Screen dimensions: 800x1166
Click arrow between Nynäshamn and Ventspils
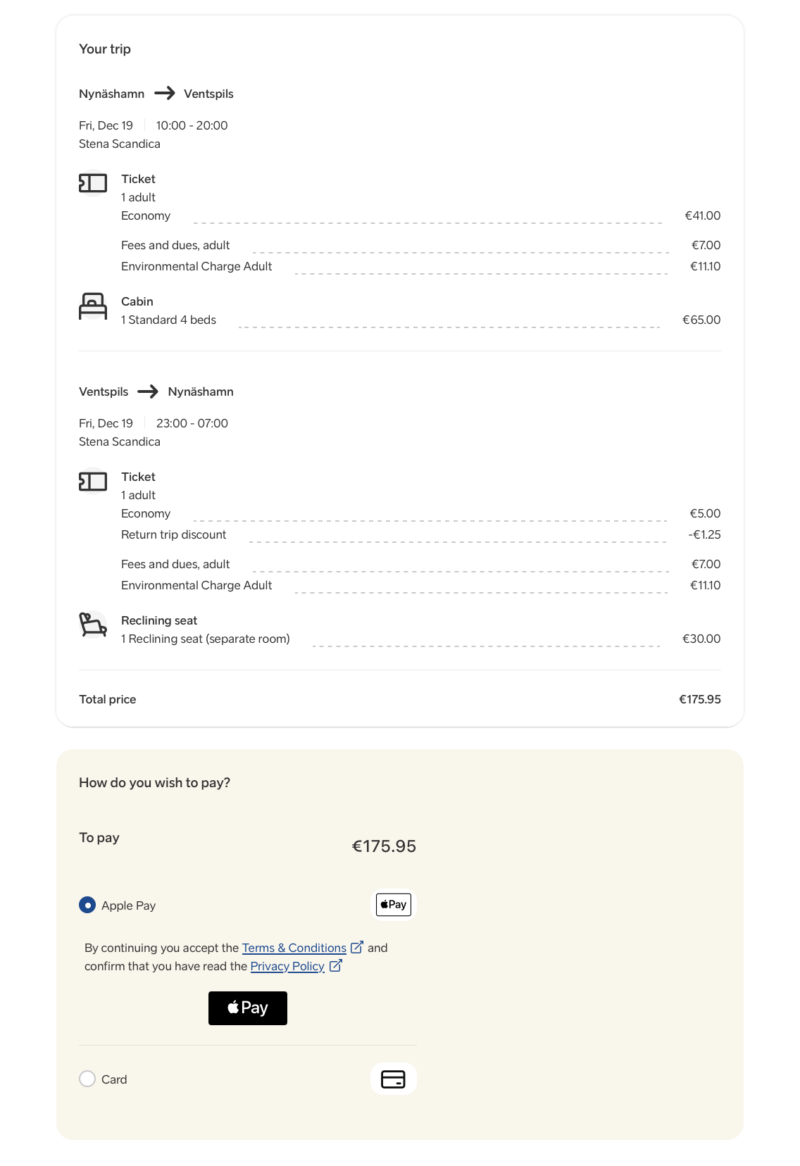click(x=164, y=94)
